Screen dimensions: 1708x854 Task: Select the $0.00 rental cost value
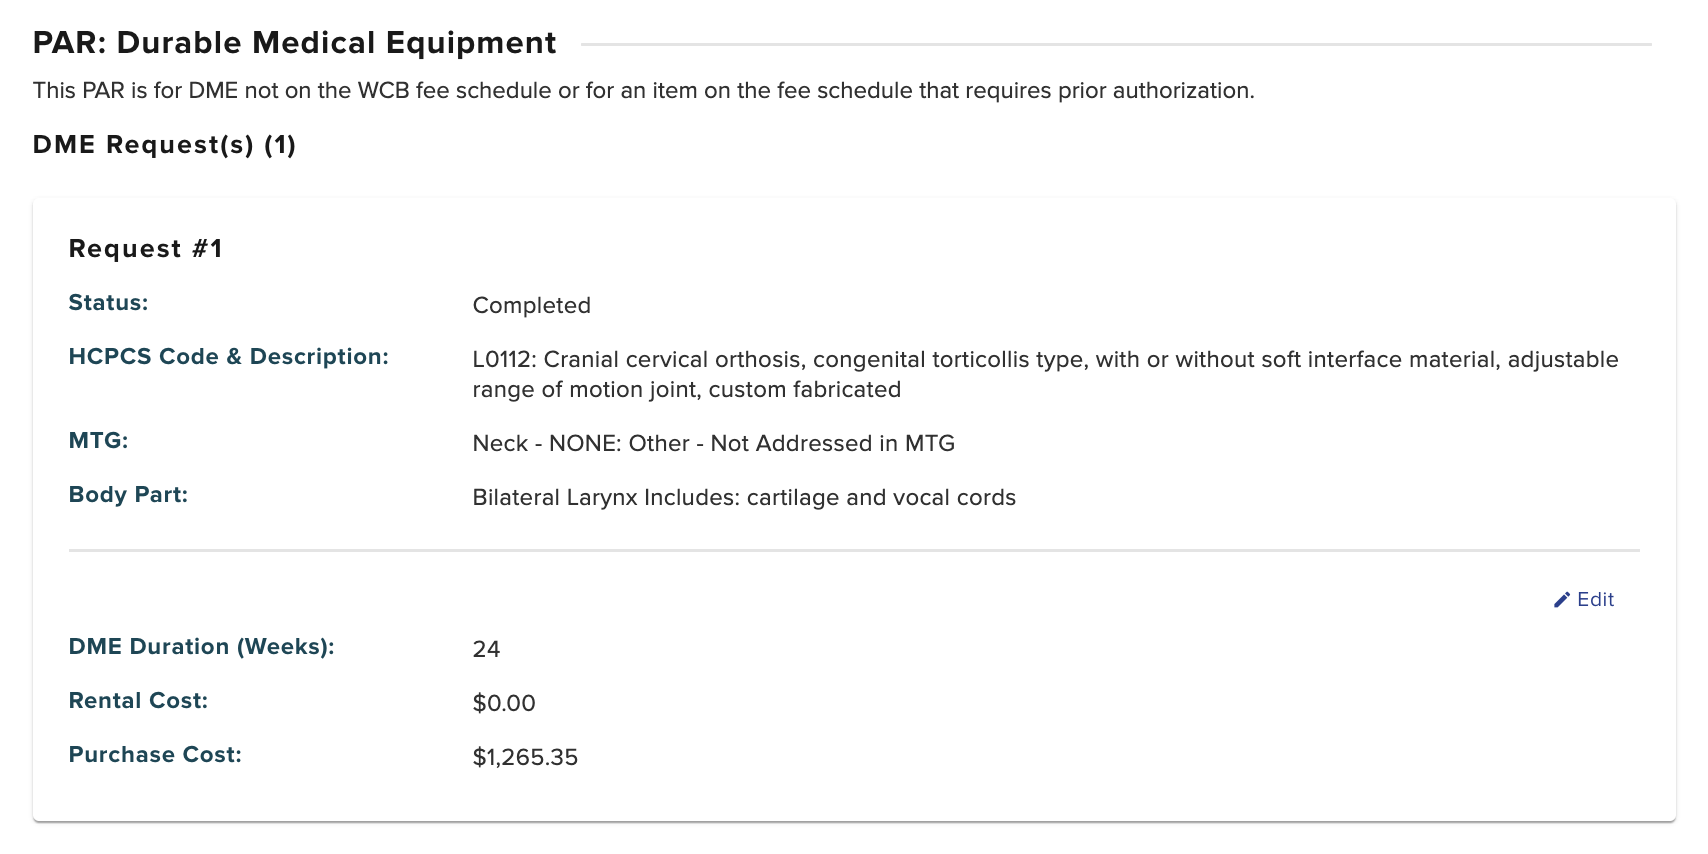tap(503, 704)
